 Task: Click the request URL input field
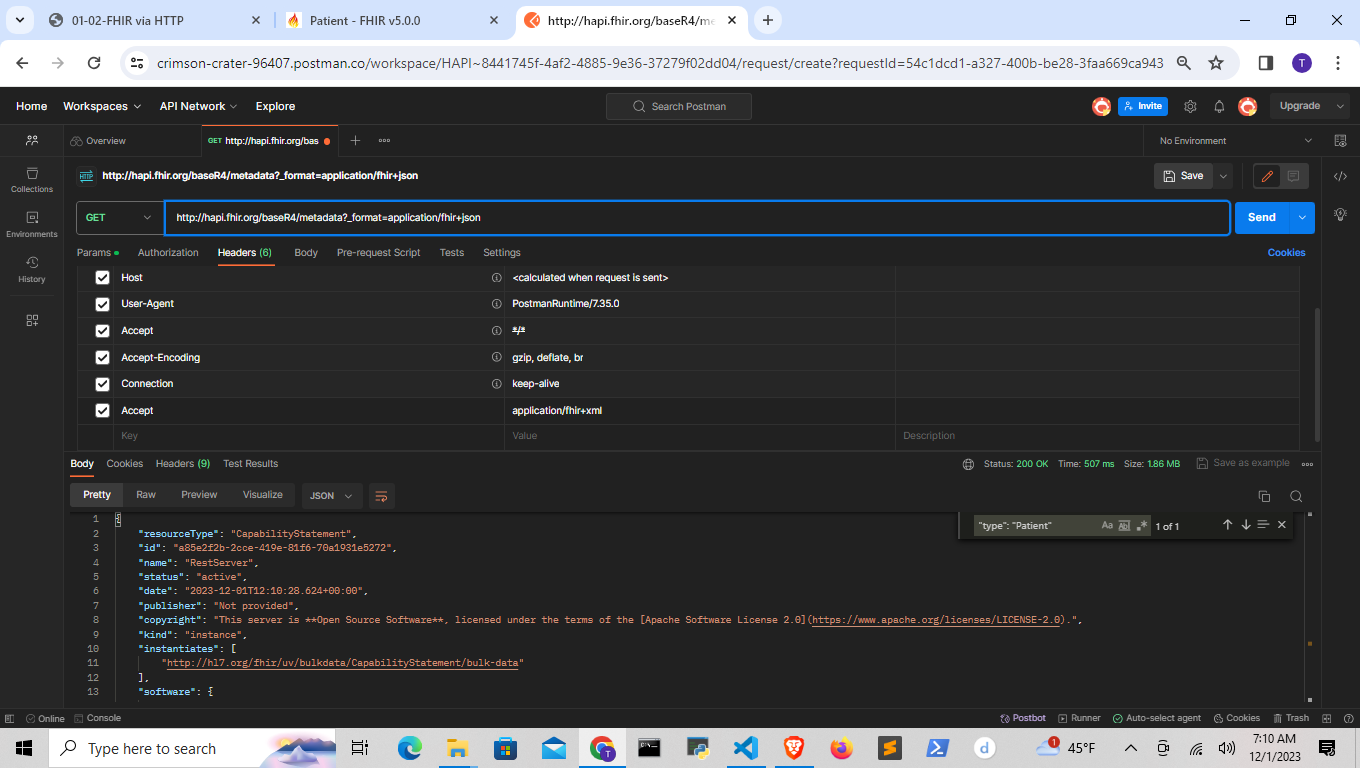[x=698, y=217]
